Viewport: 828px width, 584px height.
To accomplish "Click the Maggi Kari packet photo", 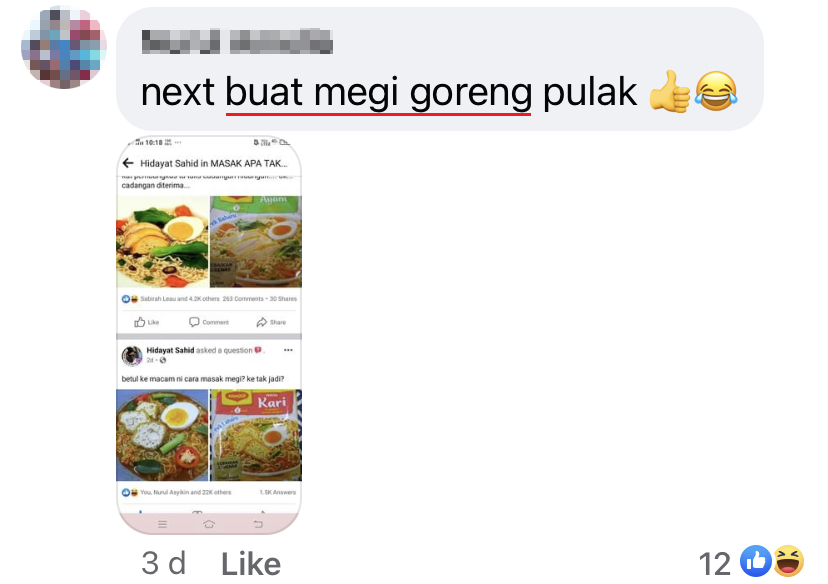I will pyautogui.click(x=256, y=435).
